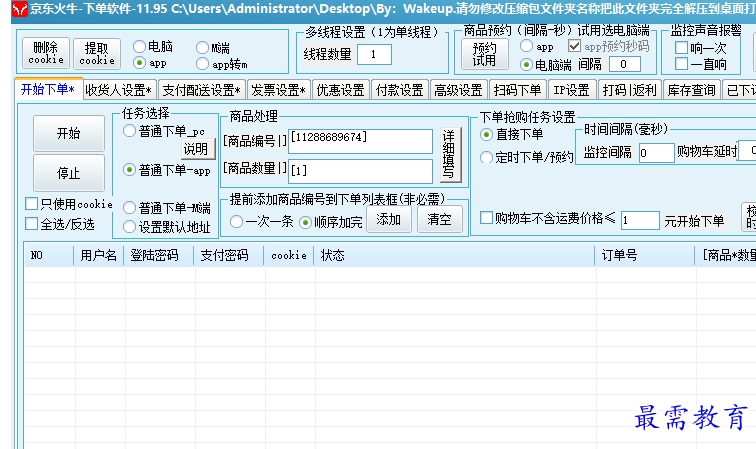This screenshot has height=449, width=756.
Task: Click the 线程数量 input field
Action: tap(374, 54)
